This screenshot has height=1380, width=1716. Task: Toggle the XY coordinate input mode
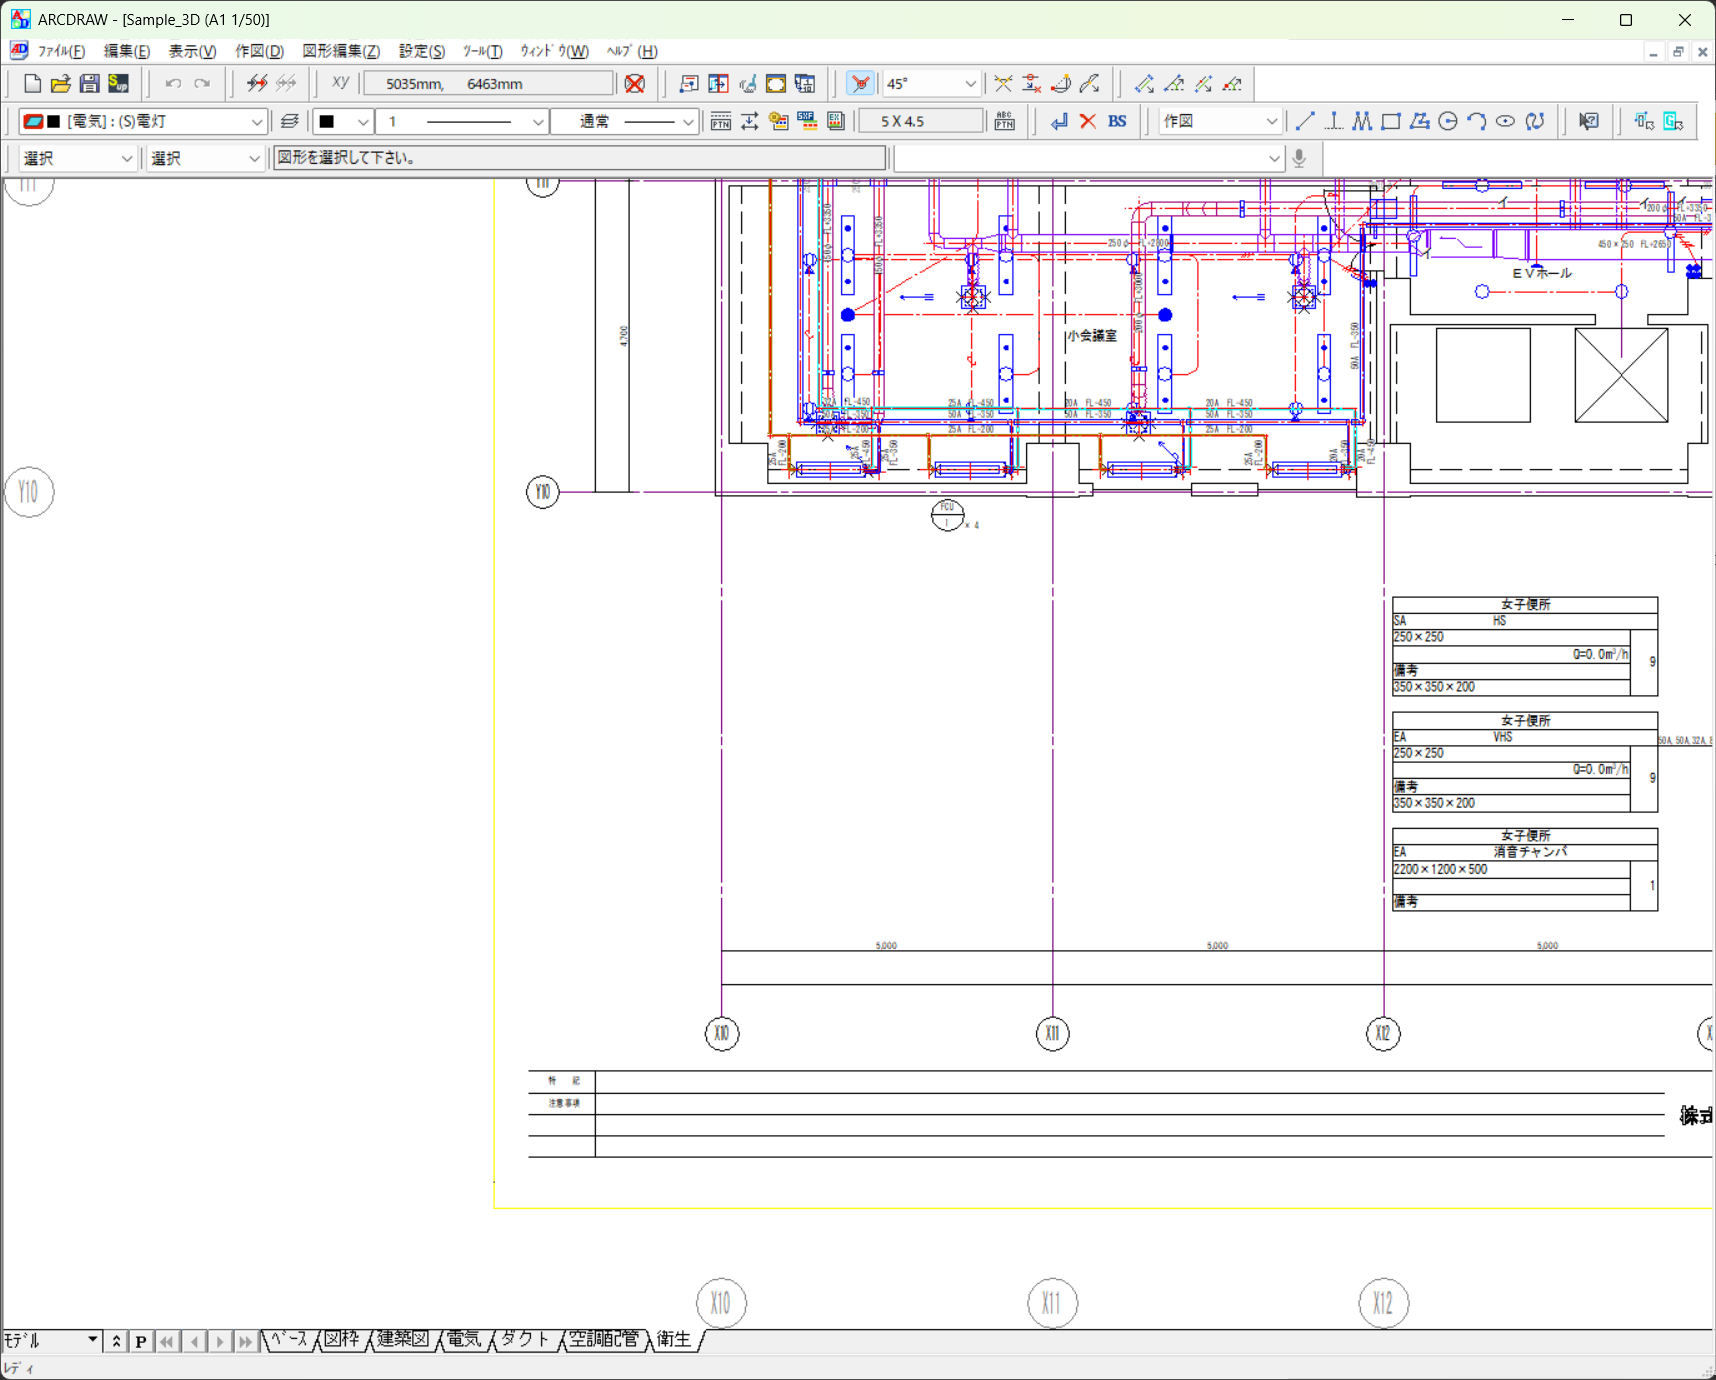340,84
